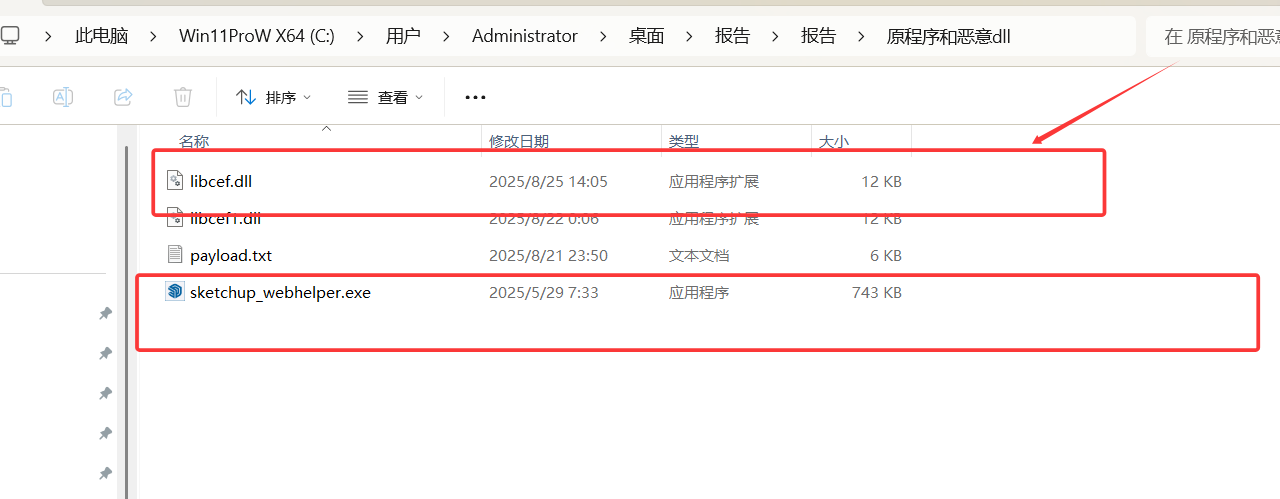Click the 2025/8/21 23:50 date cell
Viewport: 1280px width, 499px height.
[x=548, y=255]
